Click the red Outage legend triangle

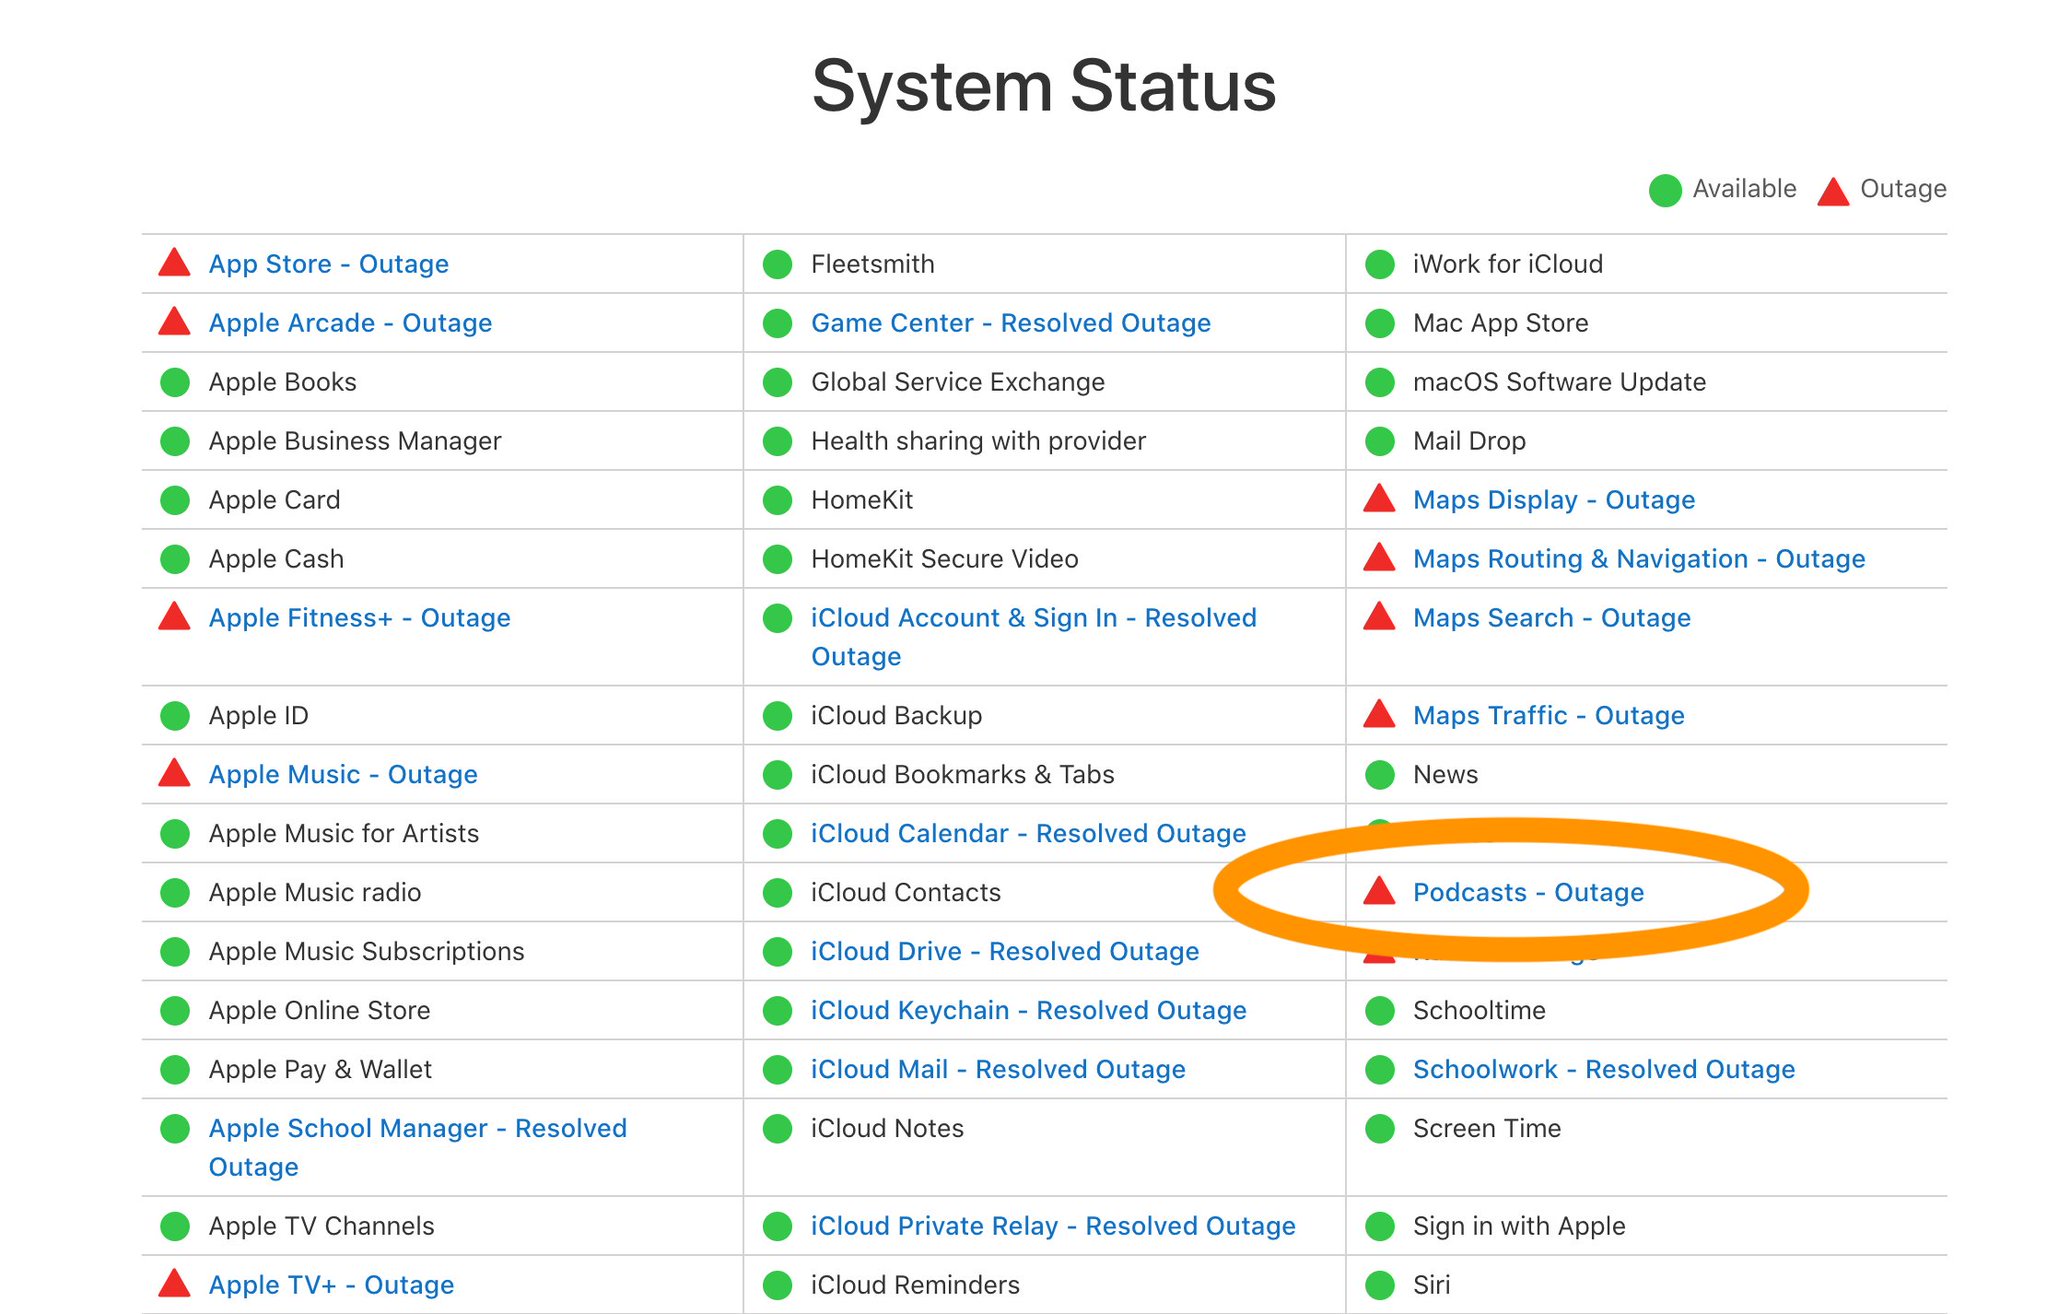coord(1833,191)
